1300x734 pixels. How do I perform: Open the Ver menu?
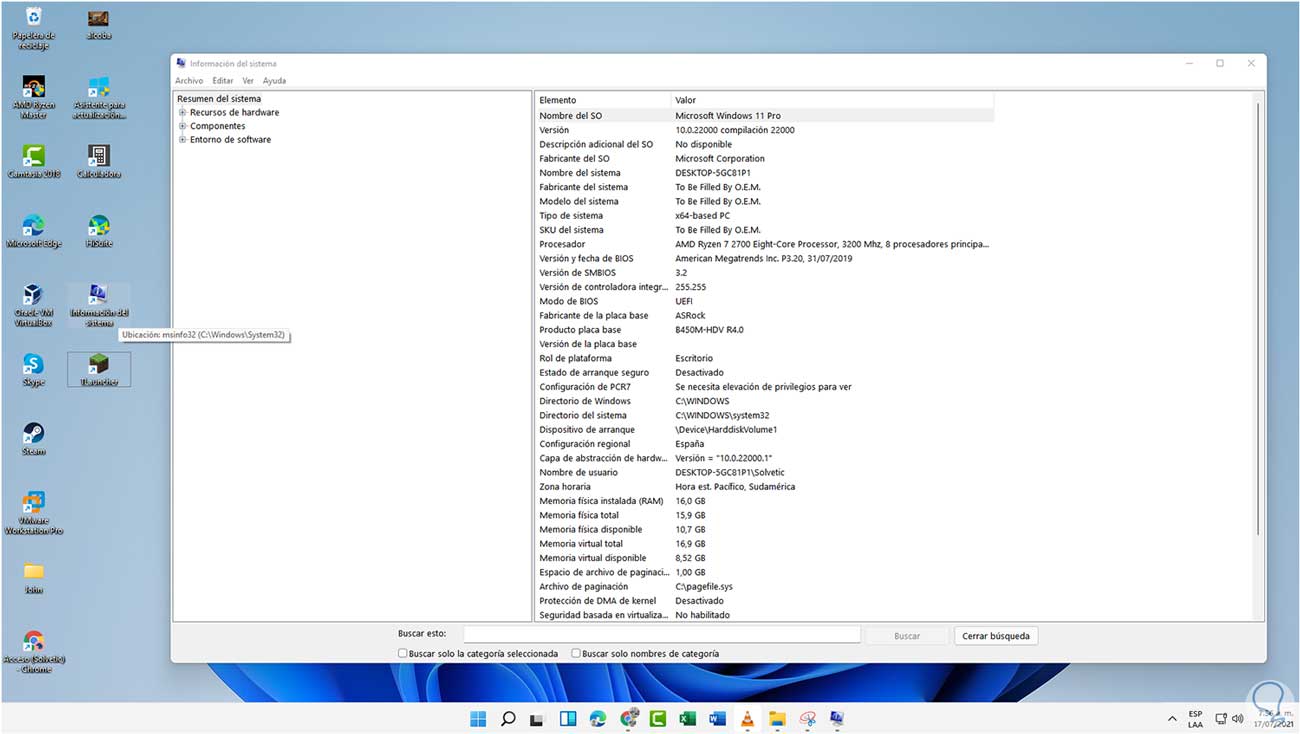click(248, 81)
